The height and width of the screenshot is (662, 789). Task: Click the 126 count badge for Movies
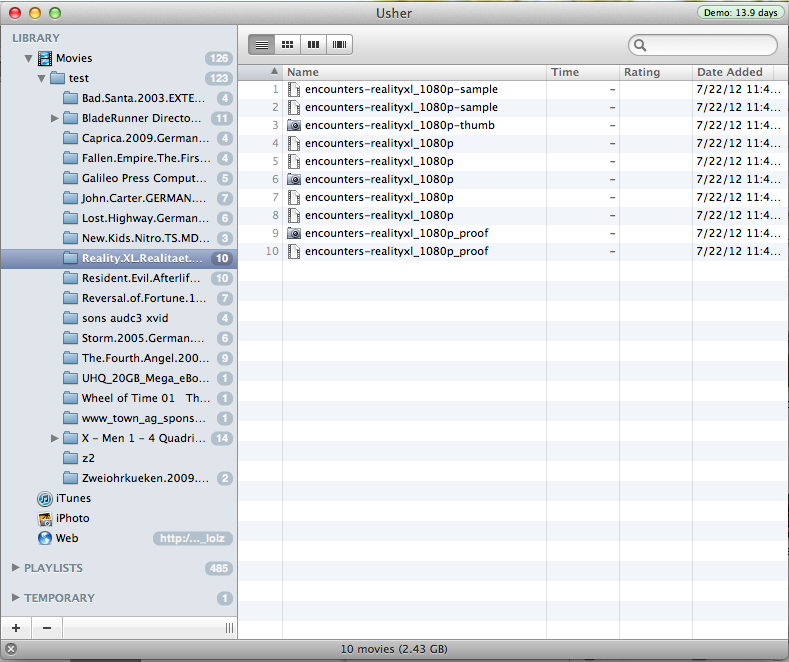click(219, 58)
